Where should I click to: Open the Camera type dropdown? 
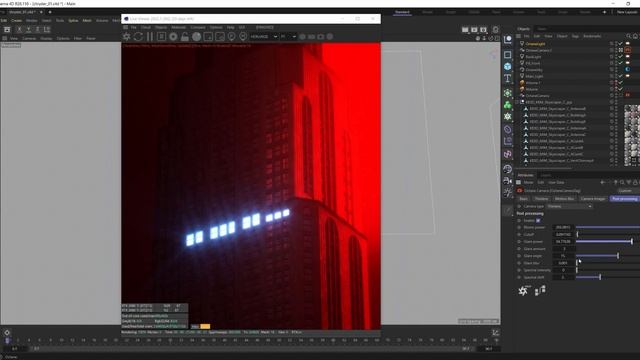[569, 207]
